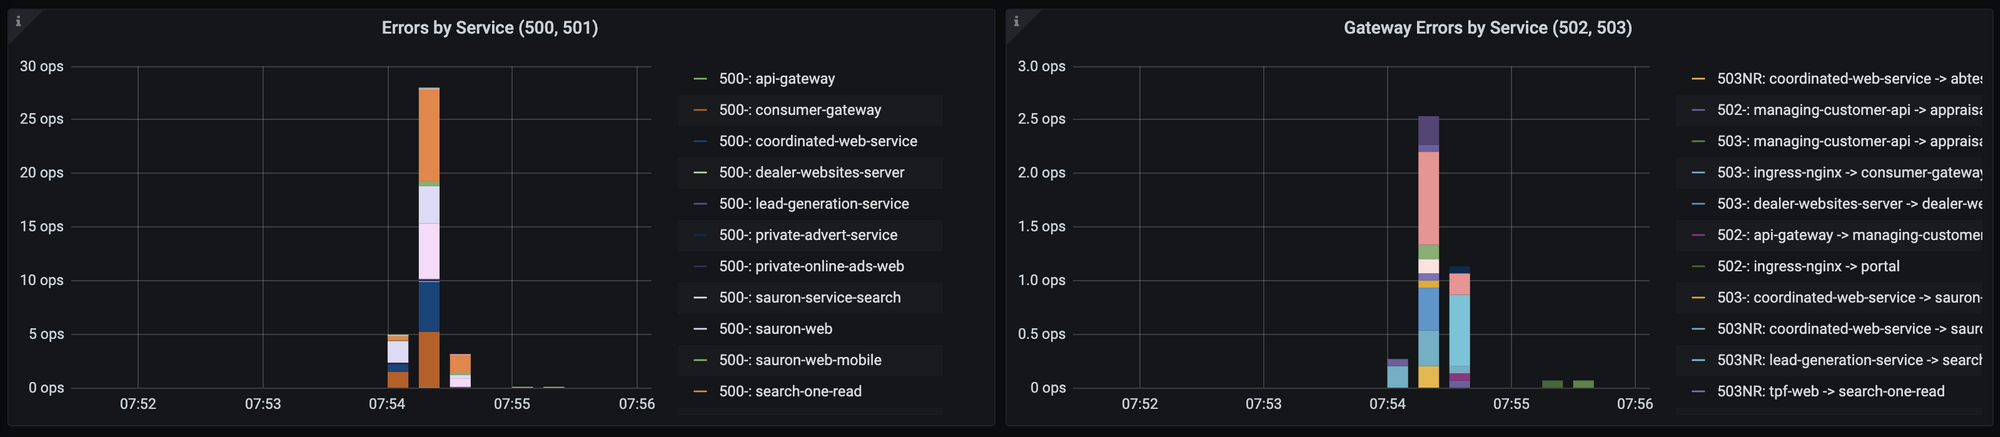Click color swatch of 502-: ingress-nginx -> portal
Image resolution: width=2000 pixels, height=437 pixels.
pos(1698,267)
